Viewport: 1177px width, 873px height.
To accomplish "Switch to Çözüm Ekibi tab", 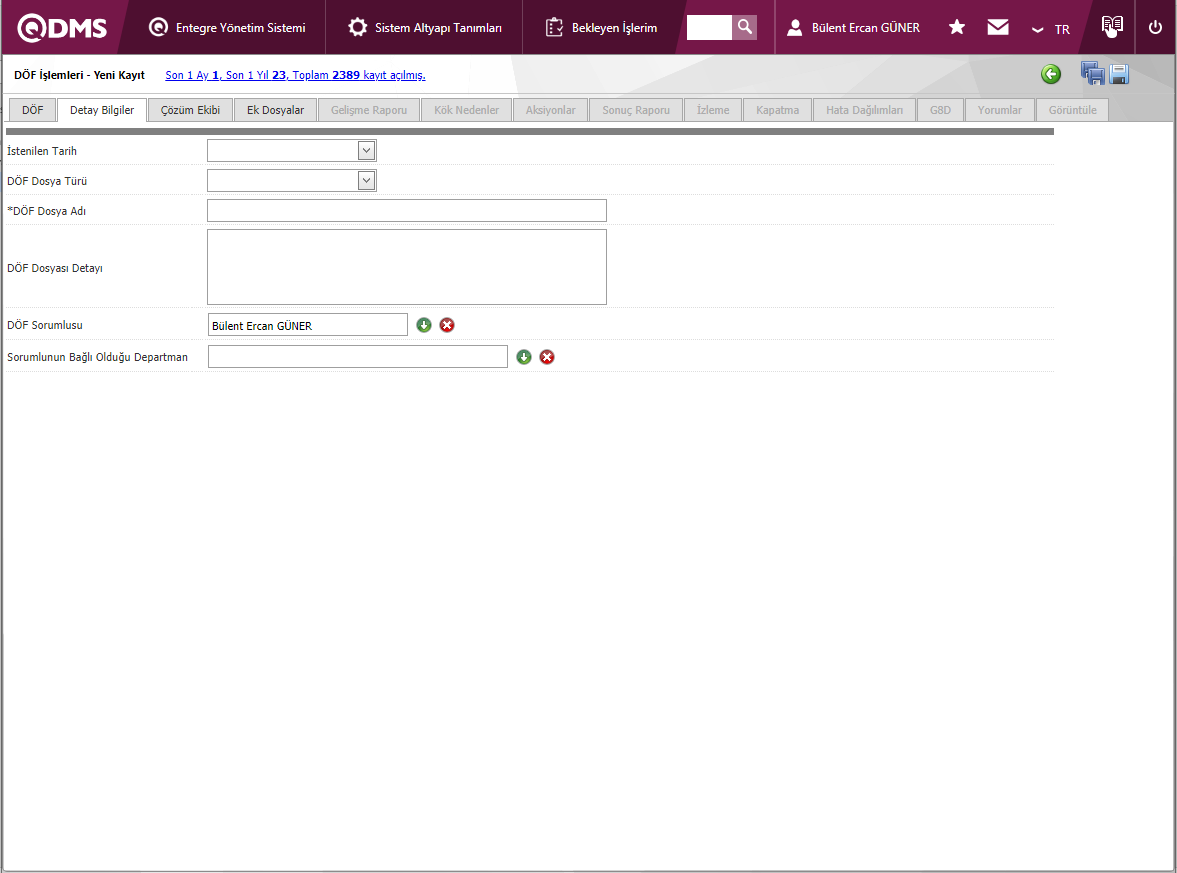I will pyautogui.click(x=191, y=110).
